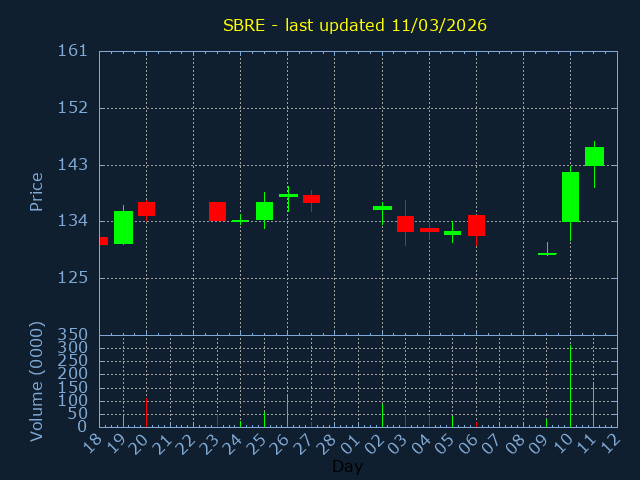This screenshot has width=640, height=480.
Task: Select the tallest green volume bar on day 10
Action: click(x=570, y=386)
